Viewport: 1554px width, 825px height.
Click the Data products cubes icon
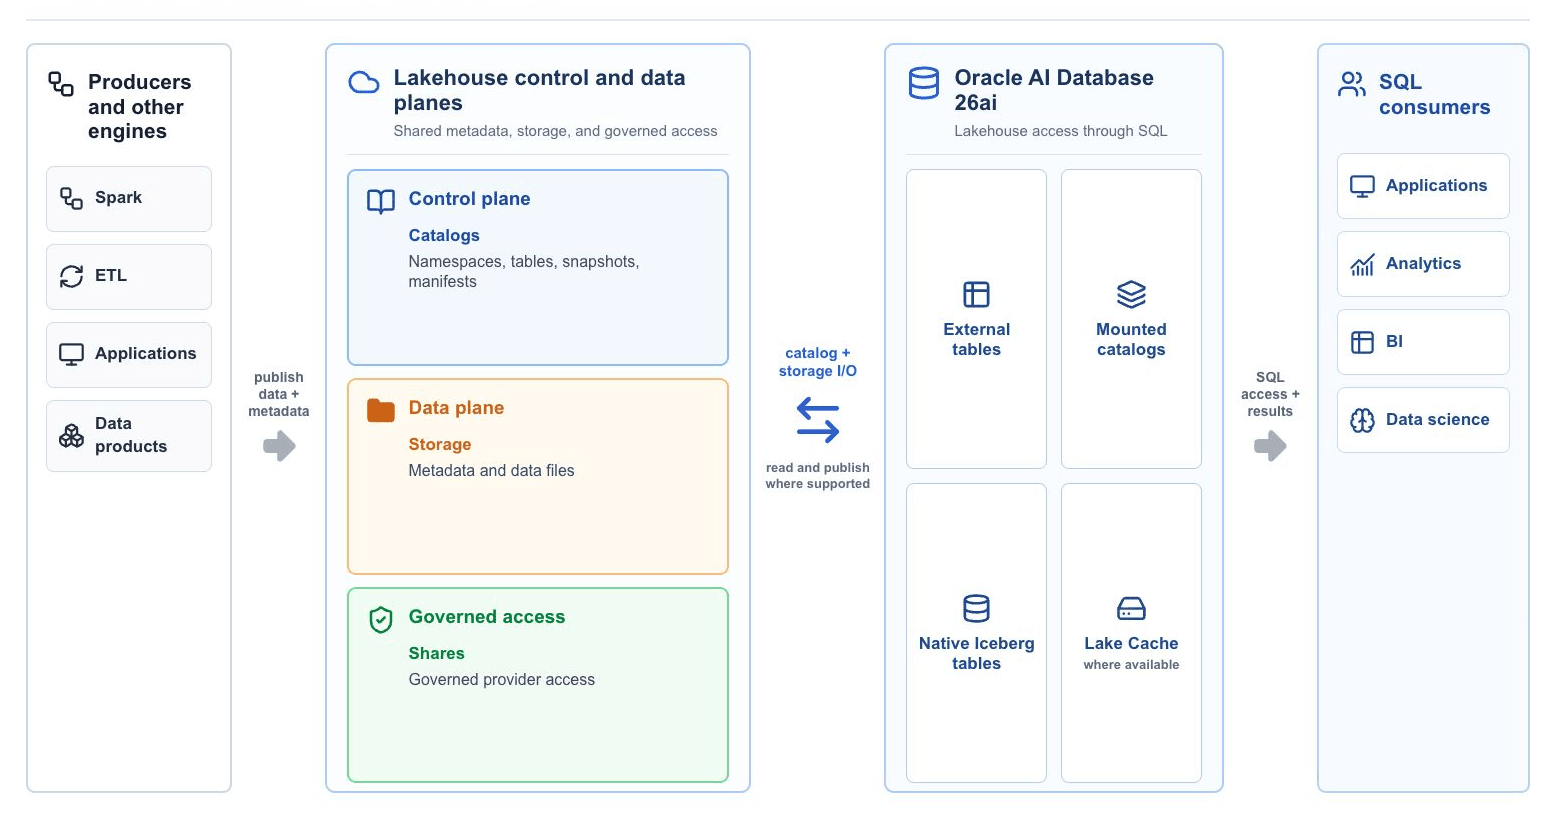[72, 435]
